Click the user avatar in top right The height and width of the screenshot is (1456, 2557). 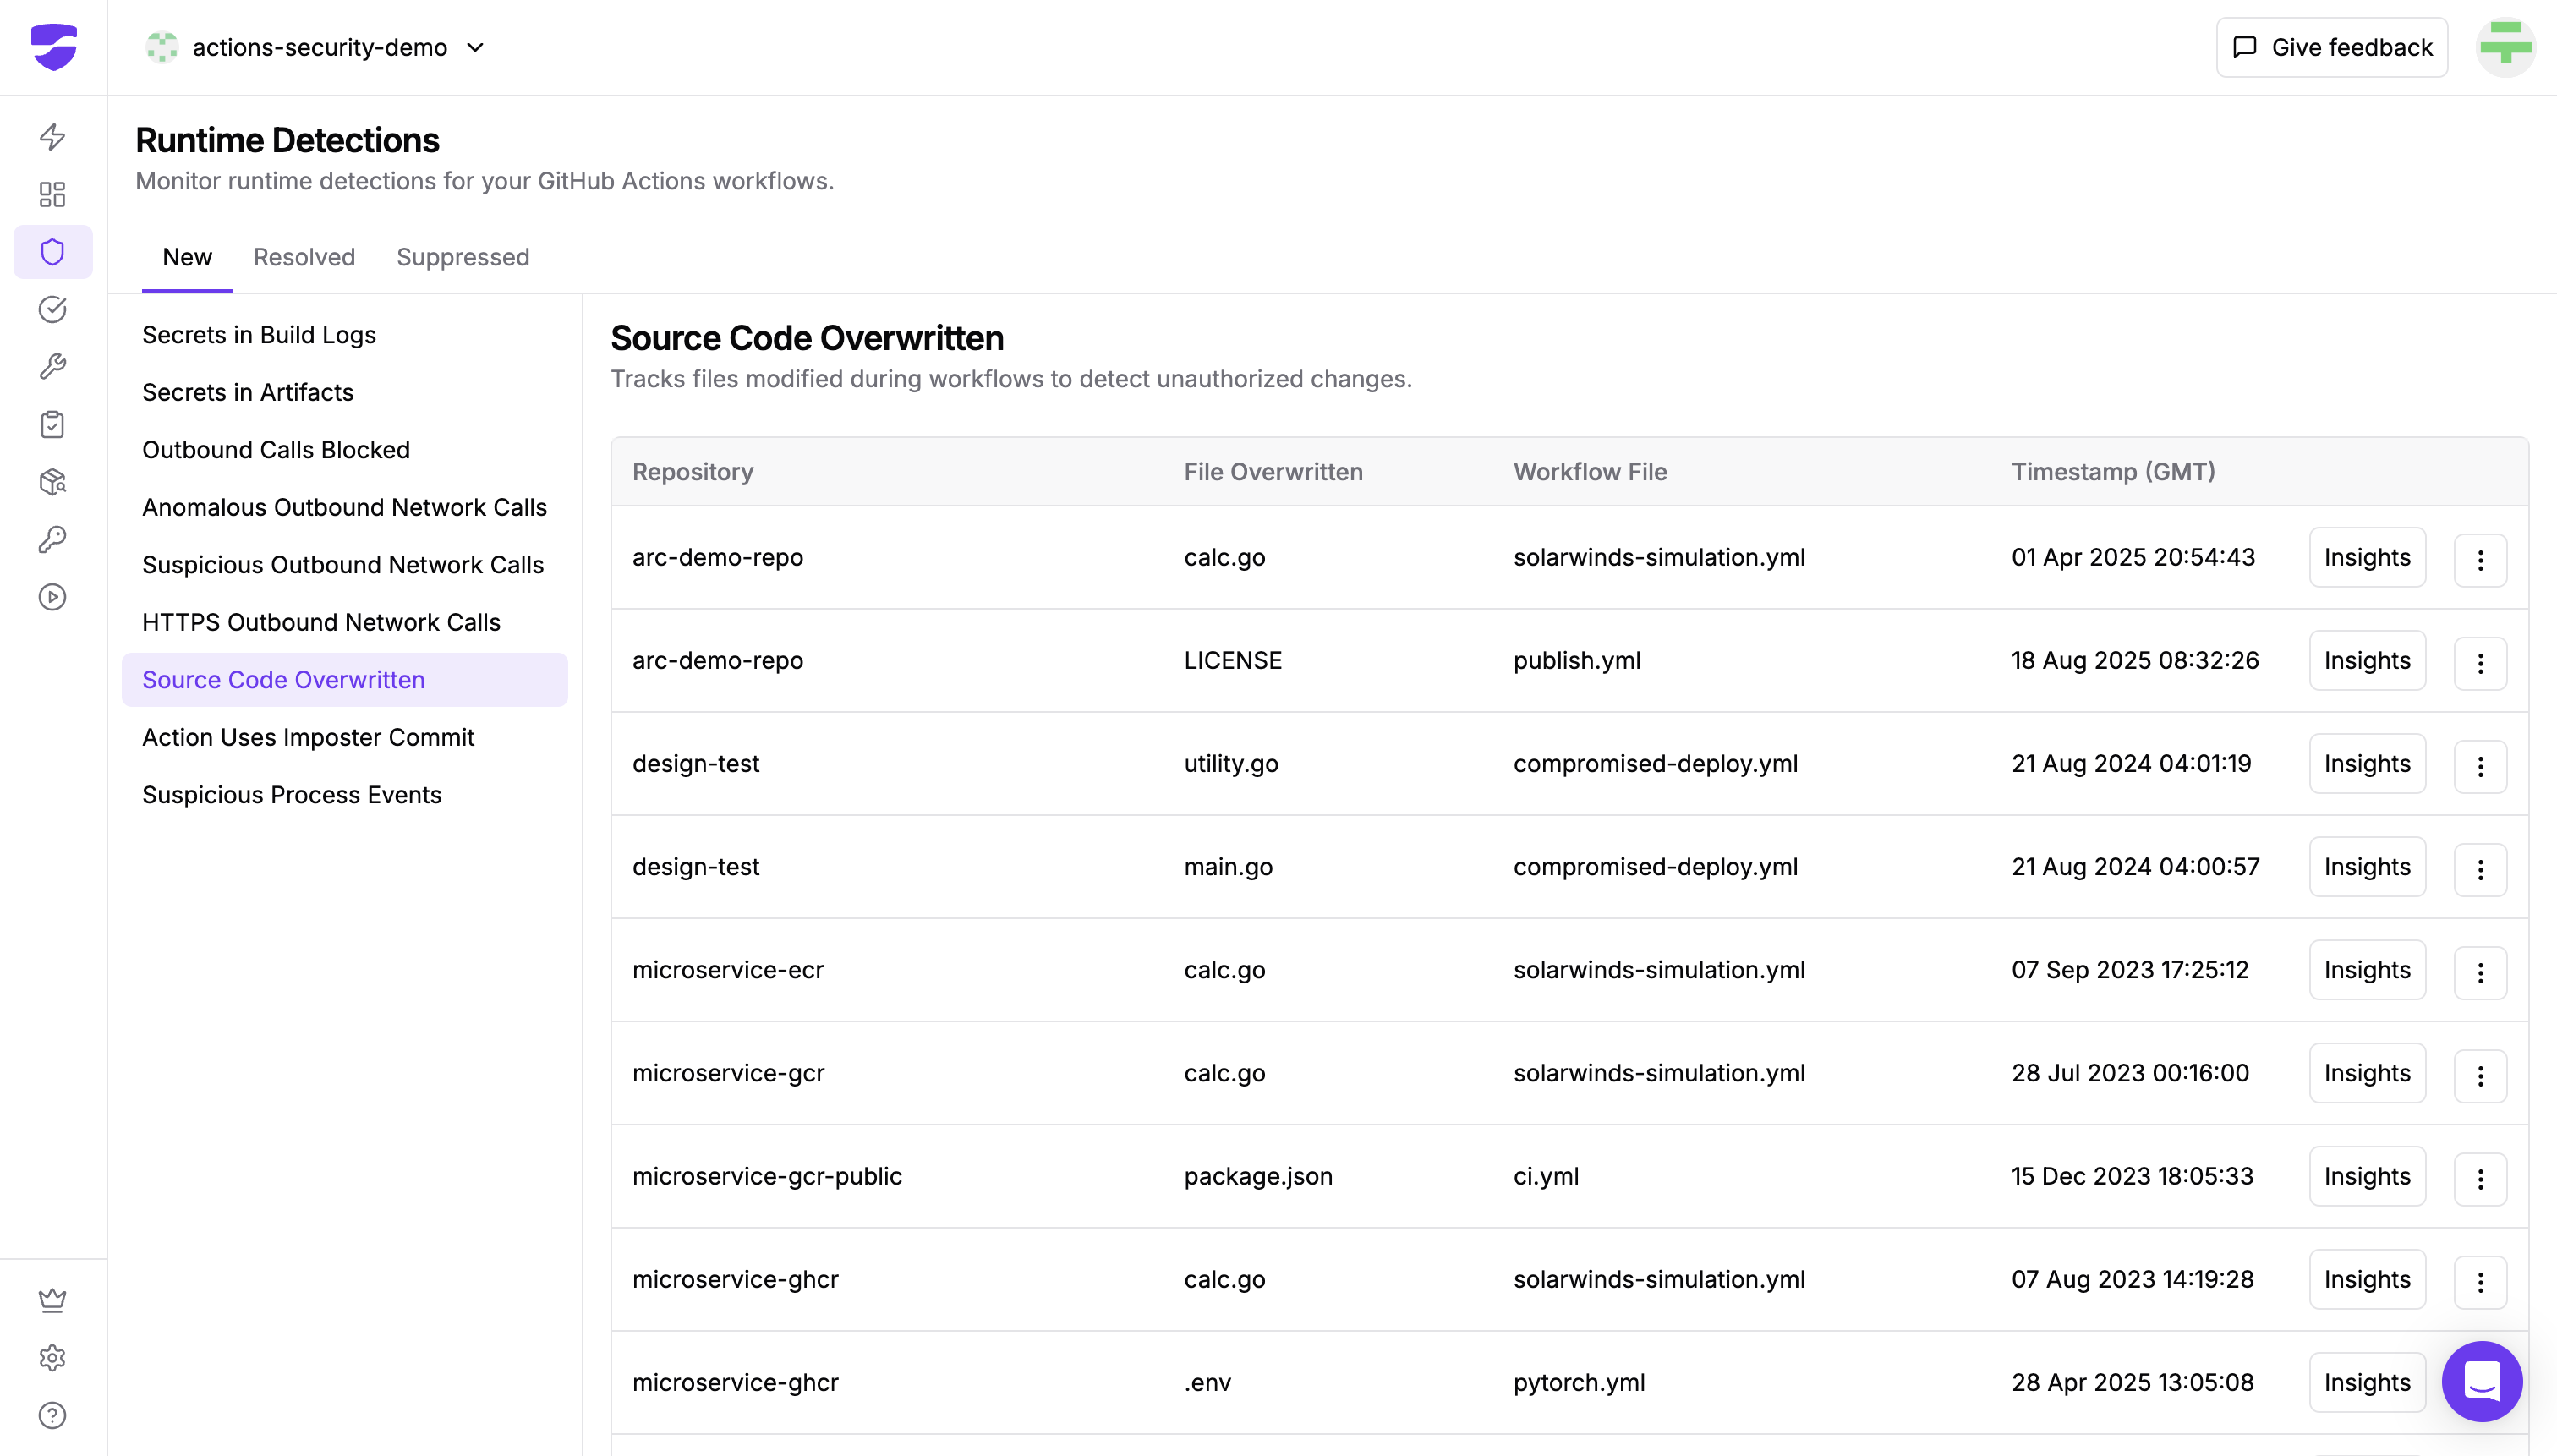click(2504, 47)
